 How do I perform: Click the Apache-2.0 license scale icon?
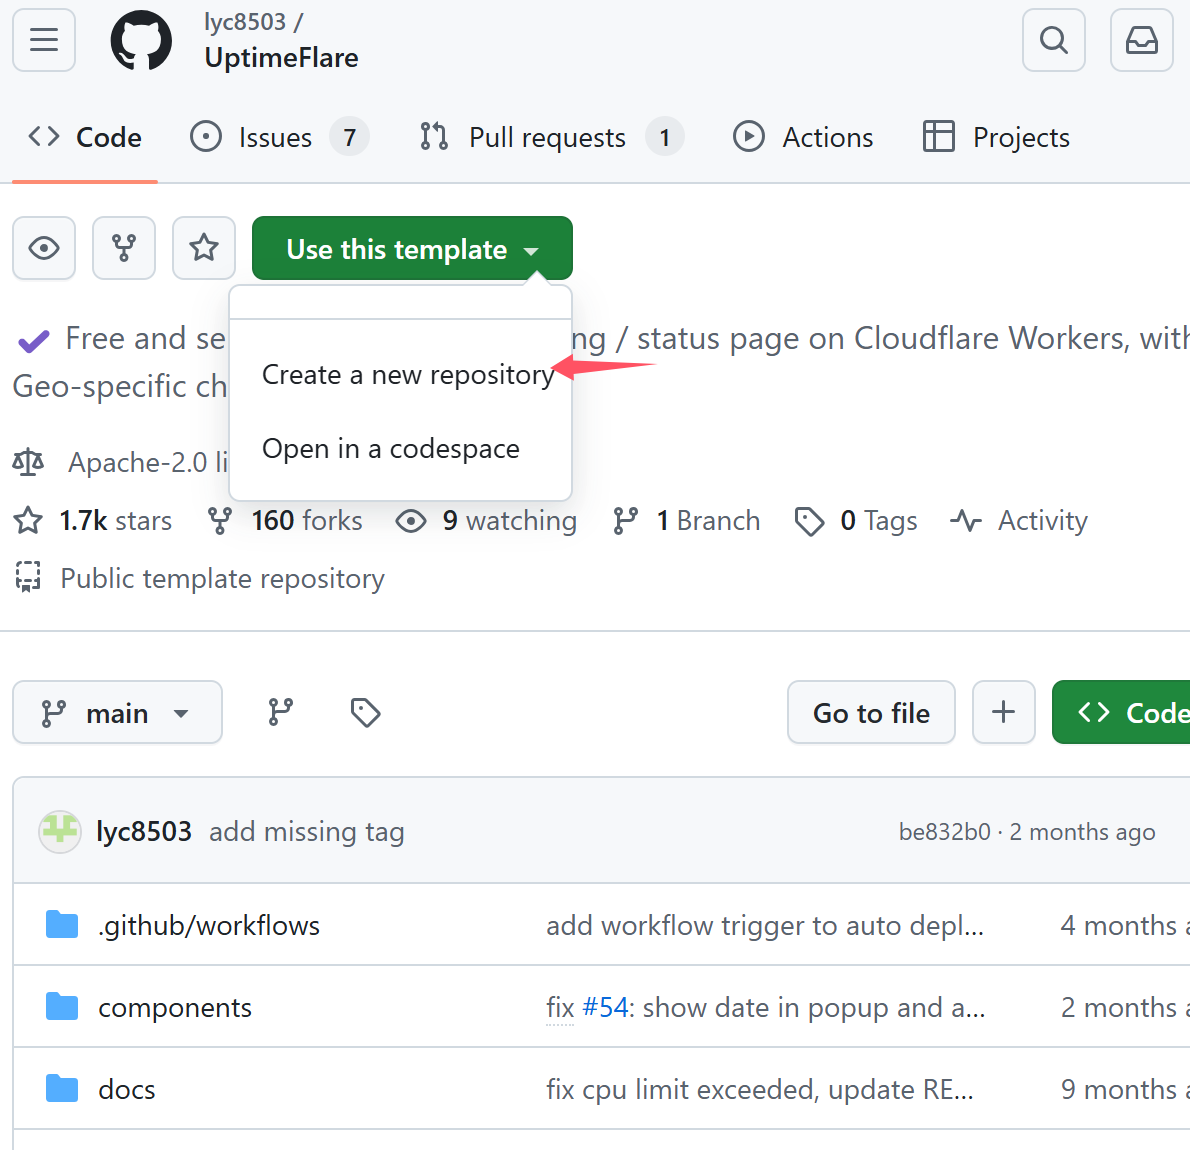pos(28,462)
